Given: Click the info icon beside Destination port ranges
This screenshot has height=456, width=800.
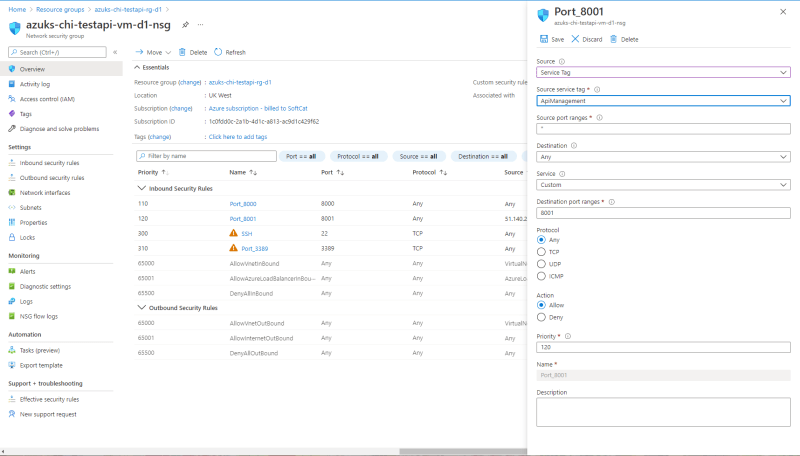Looking at the screenshot, I should click(x=612, y=201).
